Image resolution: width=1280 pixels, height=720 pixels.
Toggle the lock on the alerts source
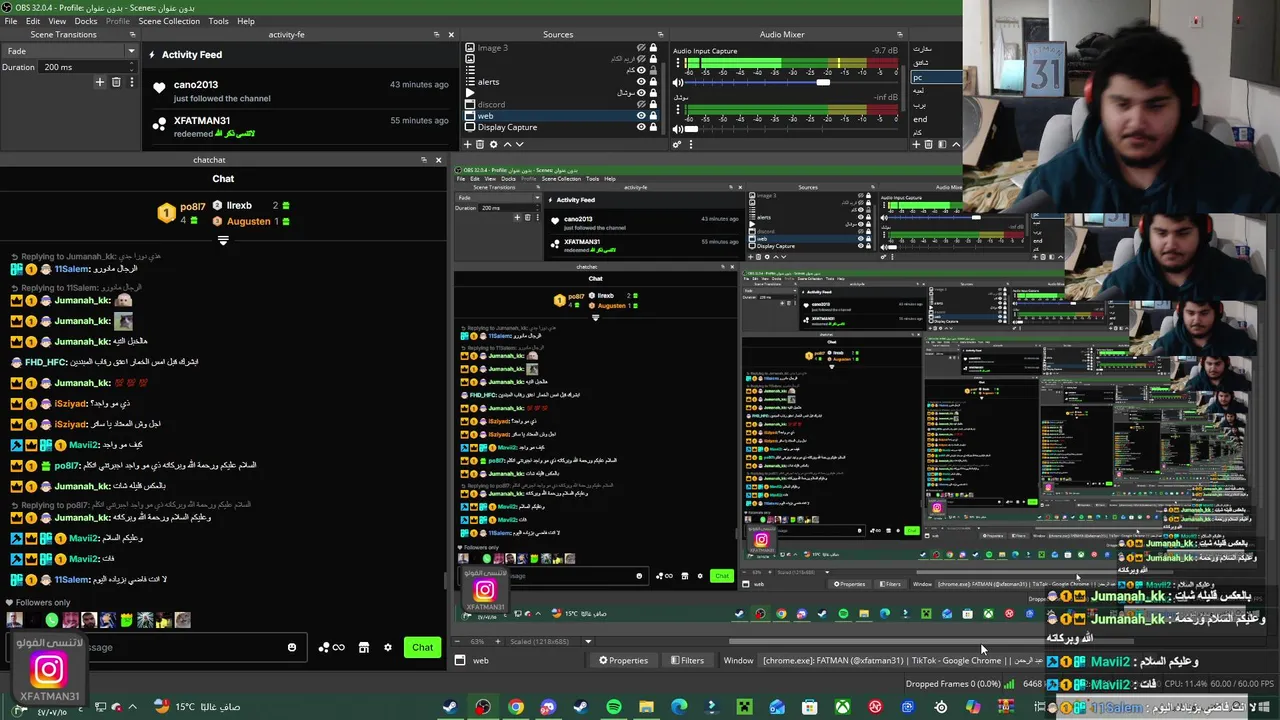point(654,81)
